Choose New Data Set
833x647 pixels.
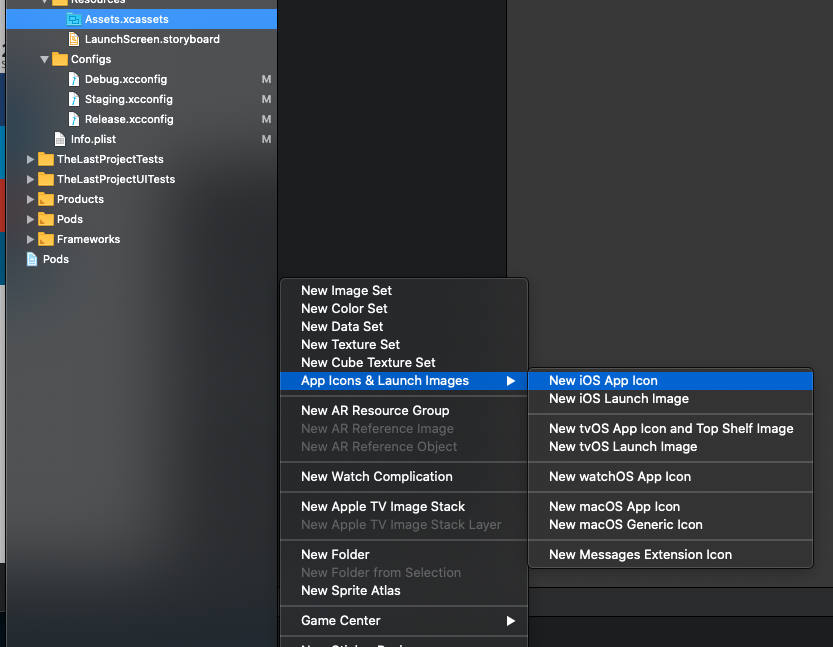click(404, 327)
